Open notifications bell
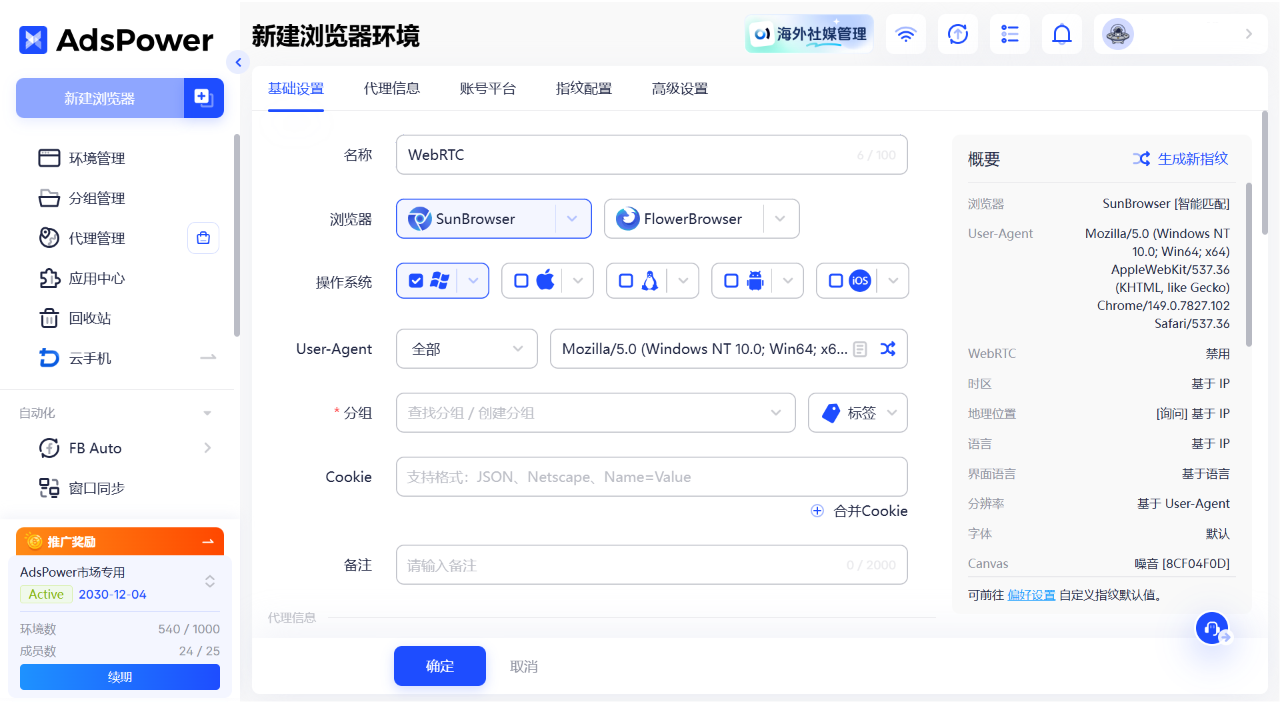1280x702 pixels. pyautogui.click(x=1062, y=34)
